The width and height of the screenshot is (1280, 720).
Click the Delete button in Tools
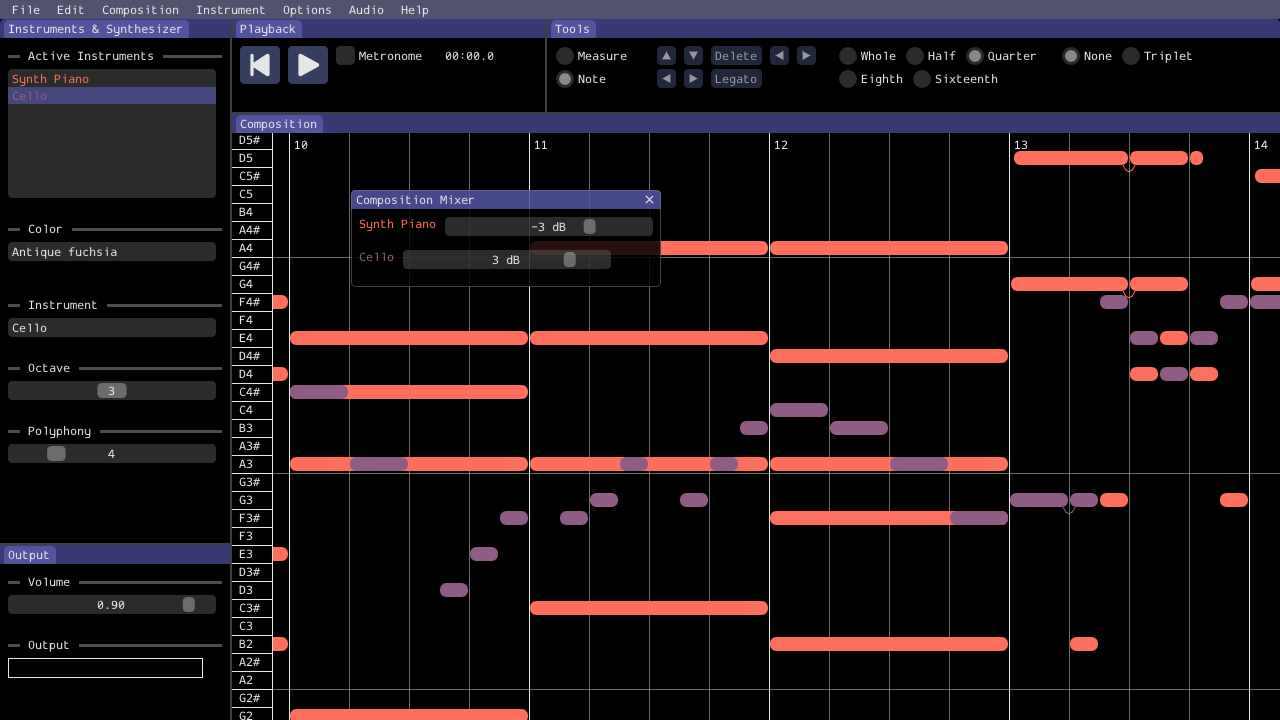click(736, 56)
